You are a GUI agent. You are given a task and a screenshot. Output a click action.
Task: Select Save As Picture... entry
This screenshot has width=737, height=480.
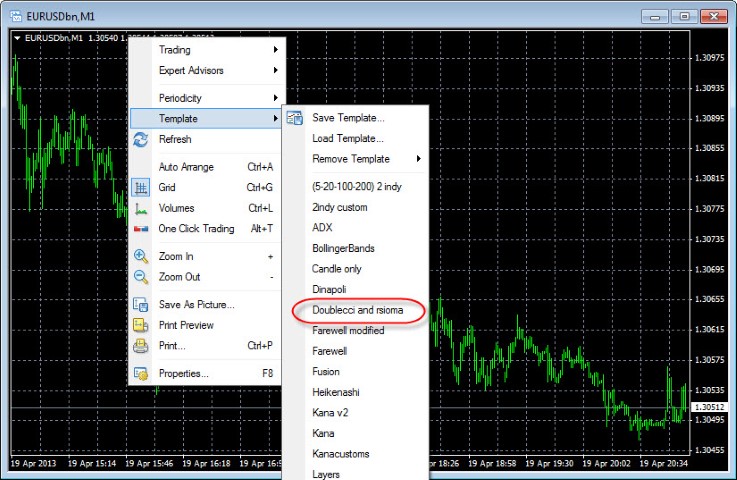coord(205,305)
